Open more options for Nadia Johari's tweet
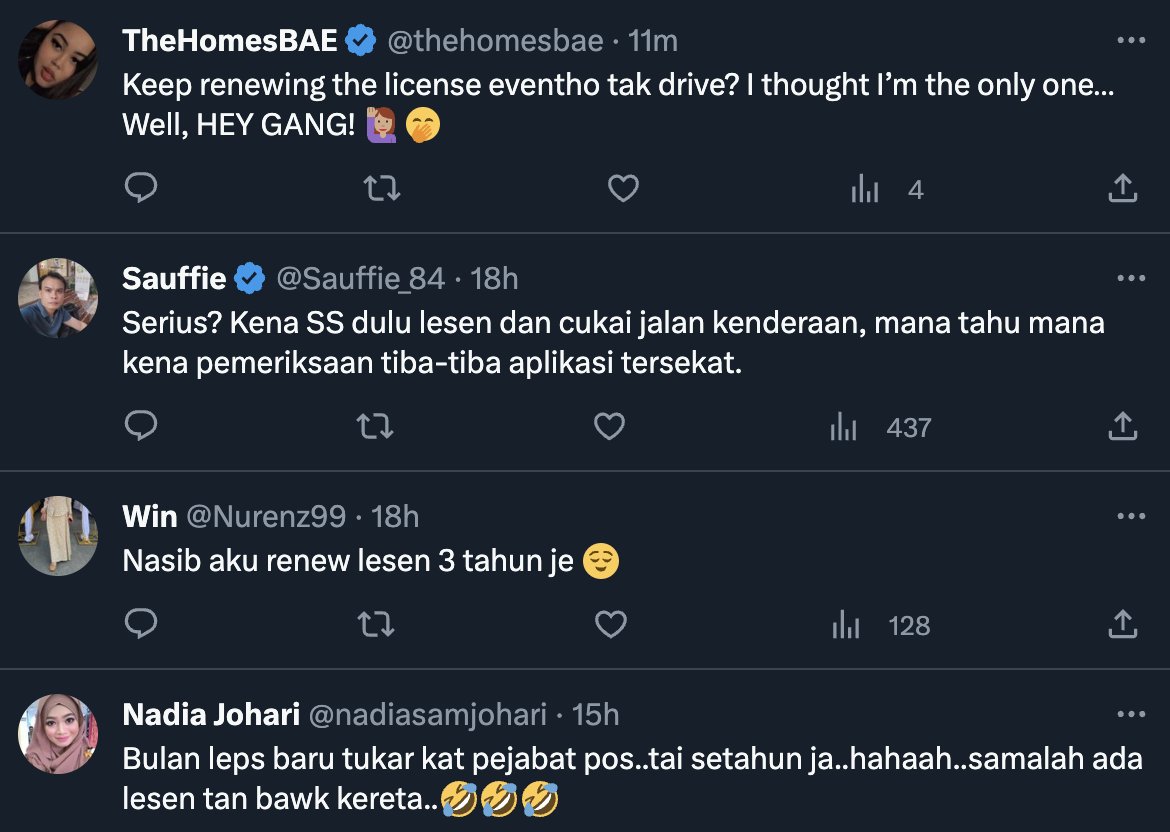 (1130, 714)
